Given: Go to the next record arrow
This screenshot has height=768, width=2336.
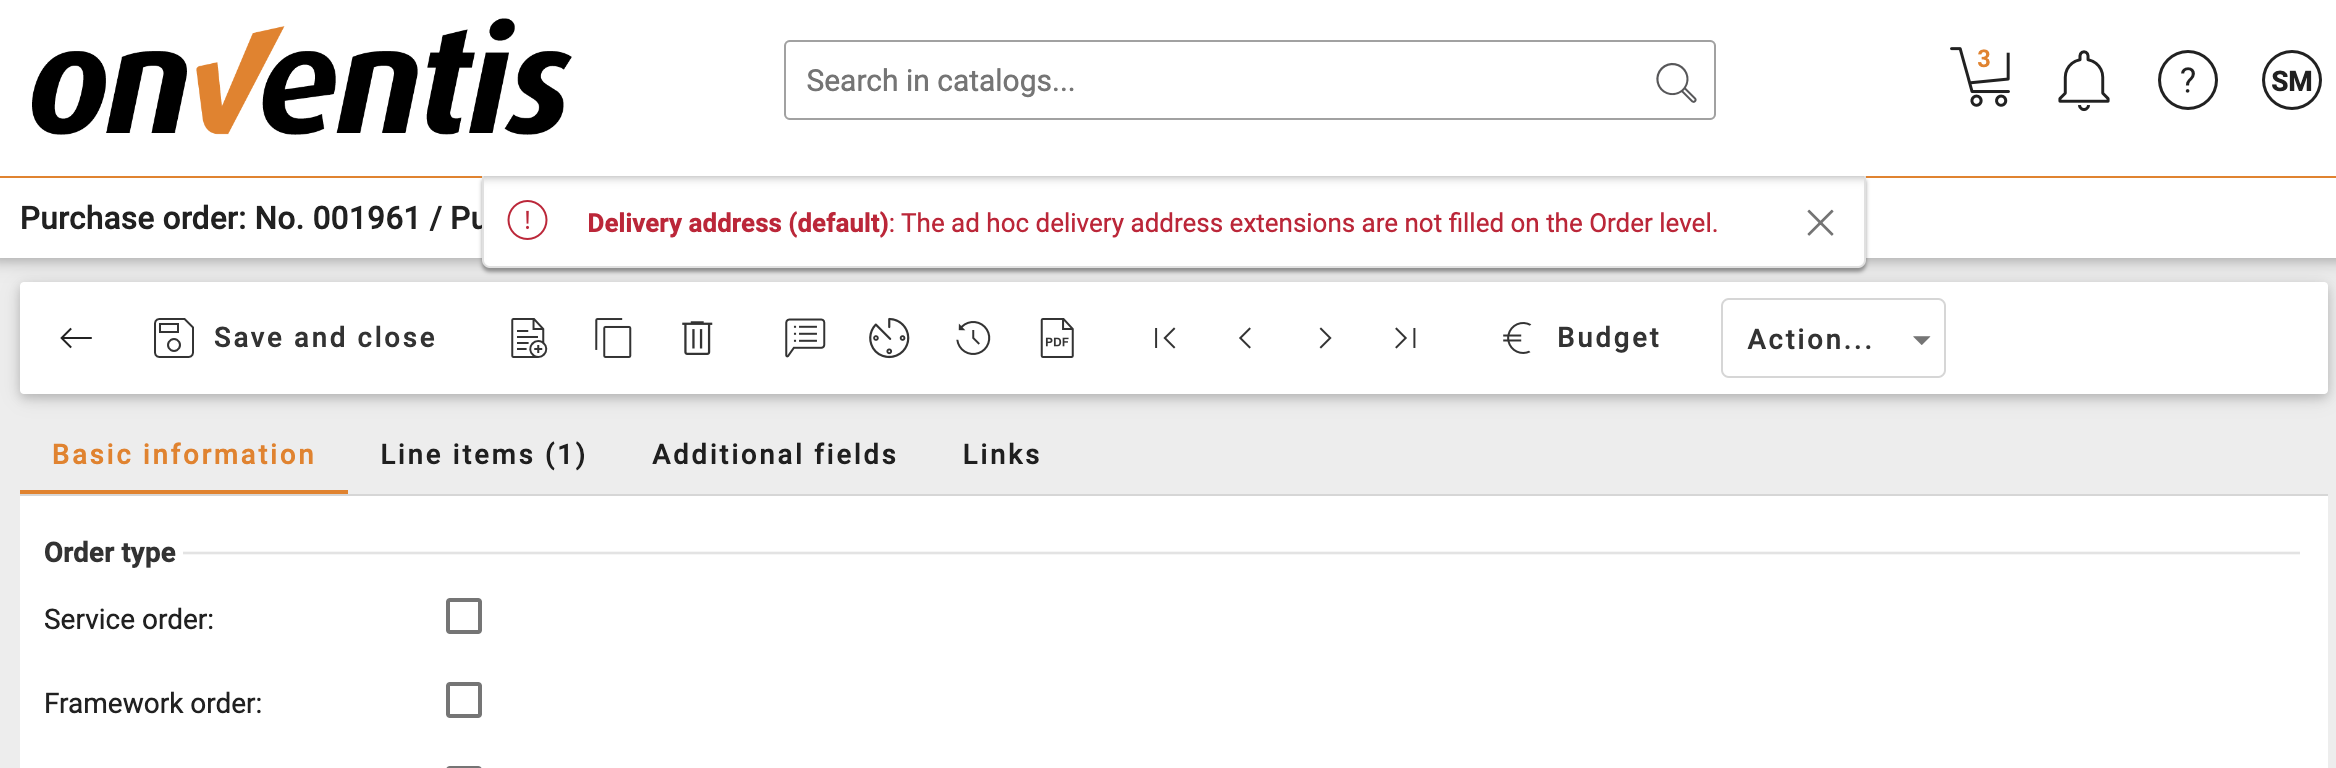Looking at the screenshot, I should (1325, 338).
